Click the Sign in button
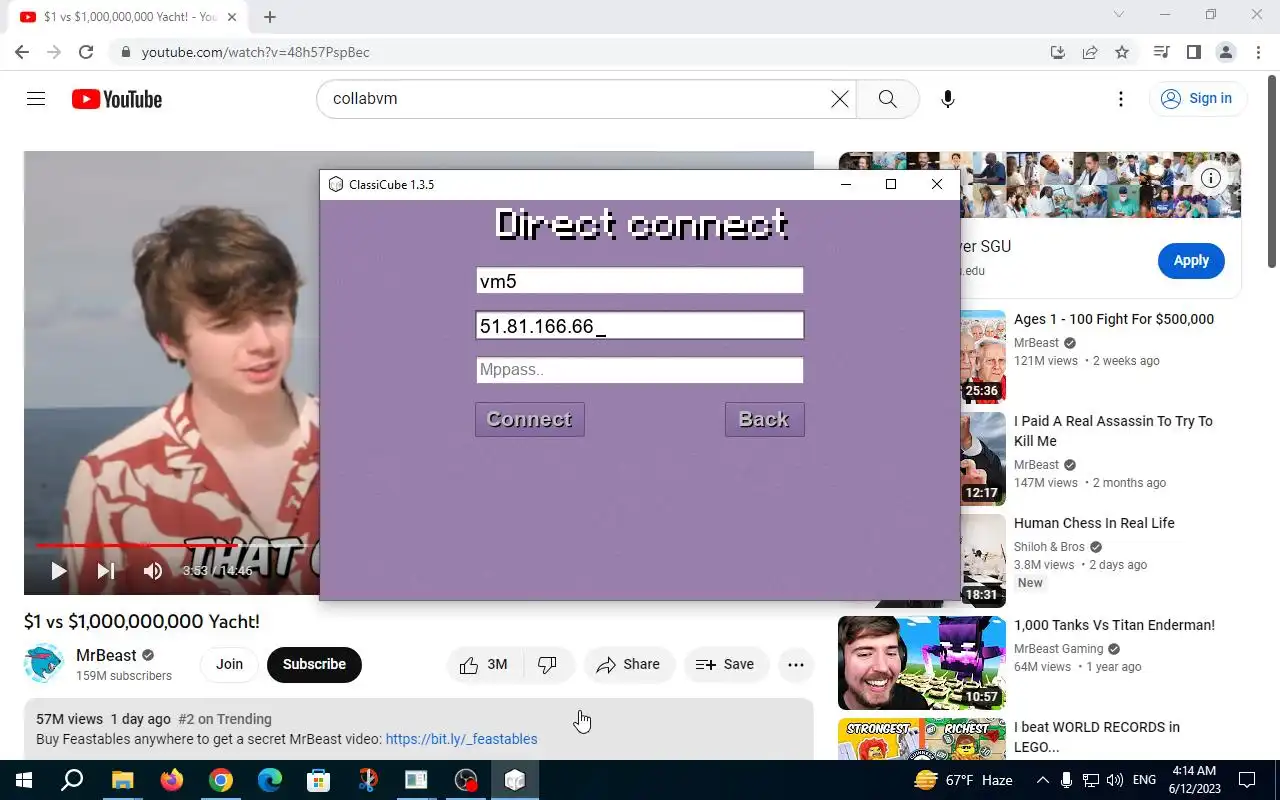 point(1197,98)
